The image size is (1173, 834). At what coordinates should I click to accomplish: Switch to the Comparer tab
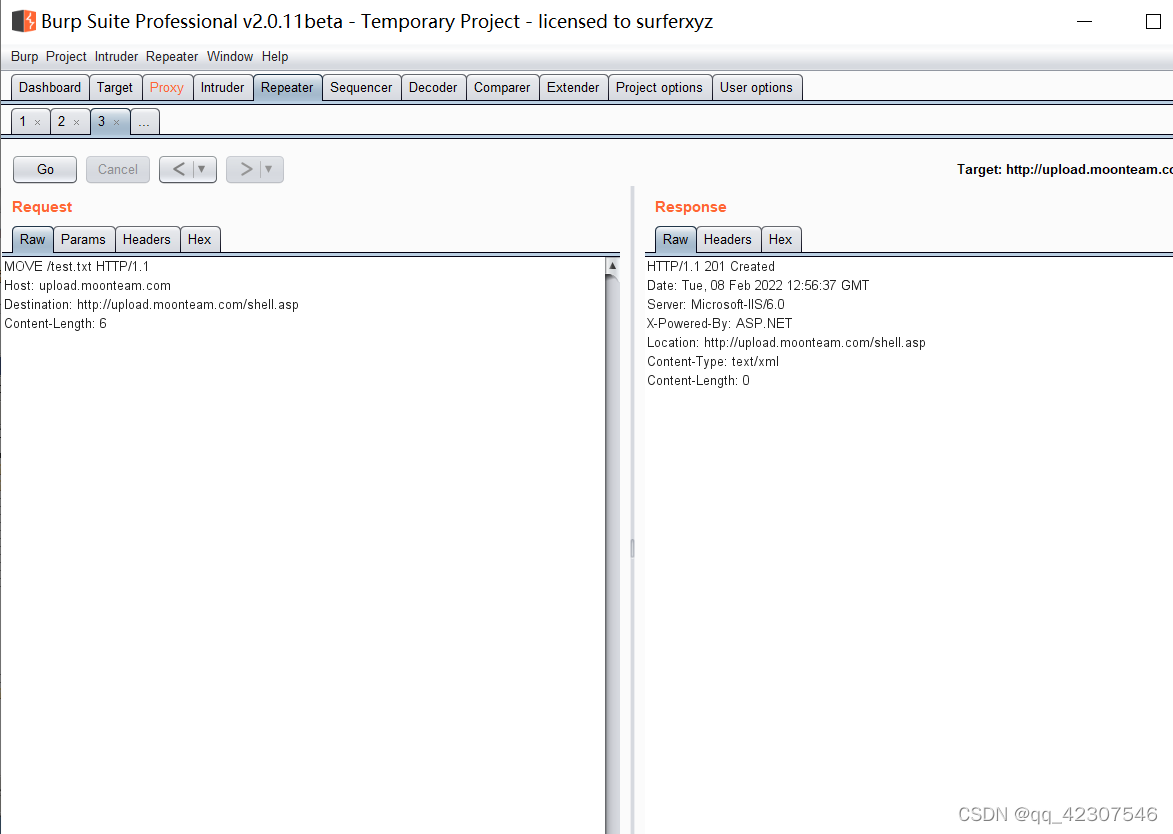(502, 88)
